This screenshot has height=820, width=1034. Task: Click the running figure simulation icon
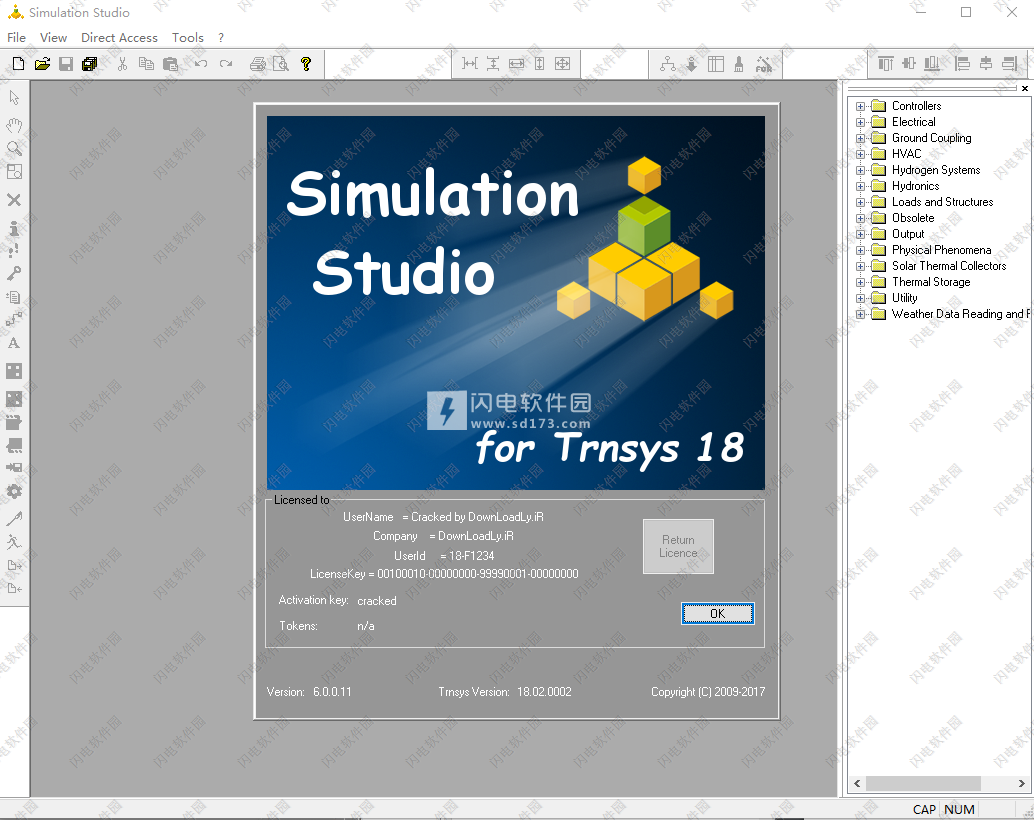[14, 542]
